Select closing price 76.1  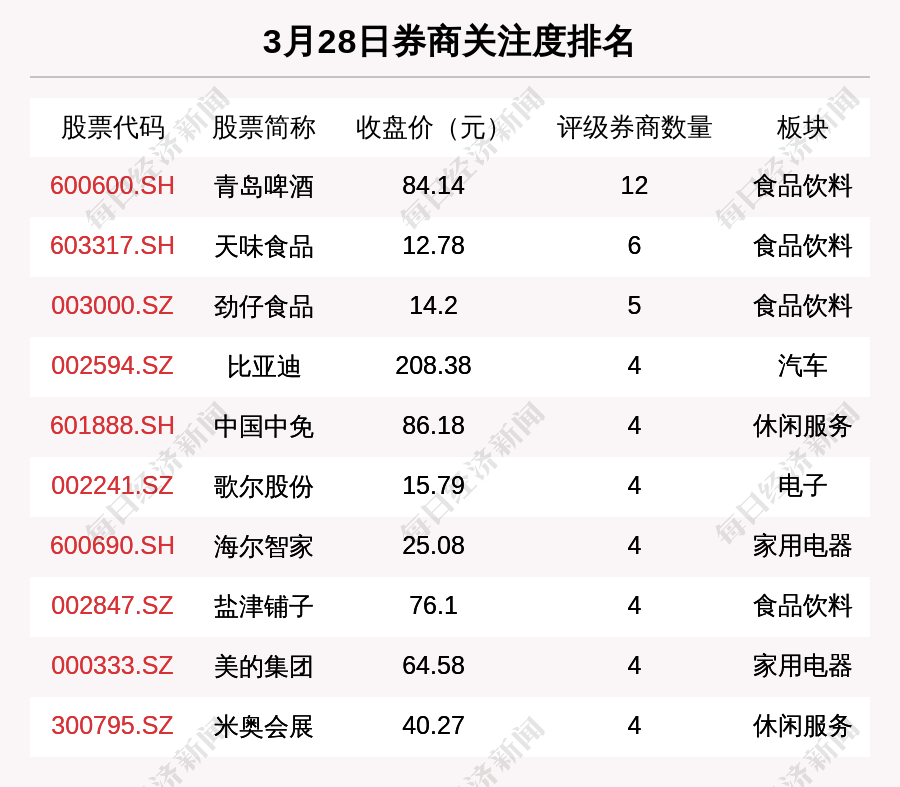point(433,606)
